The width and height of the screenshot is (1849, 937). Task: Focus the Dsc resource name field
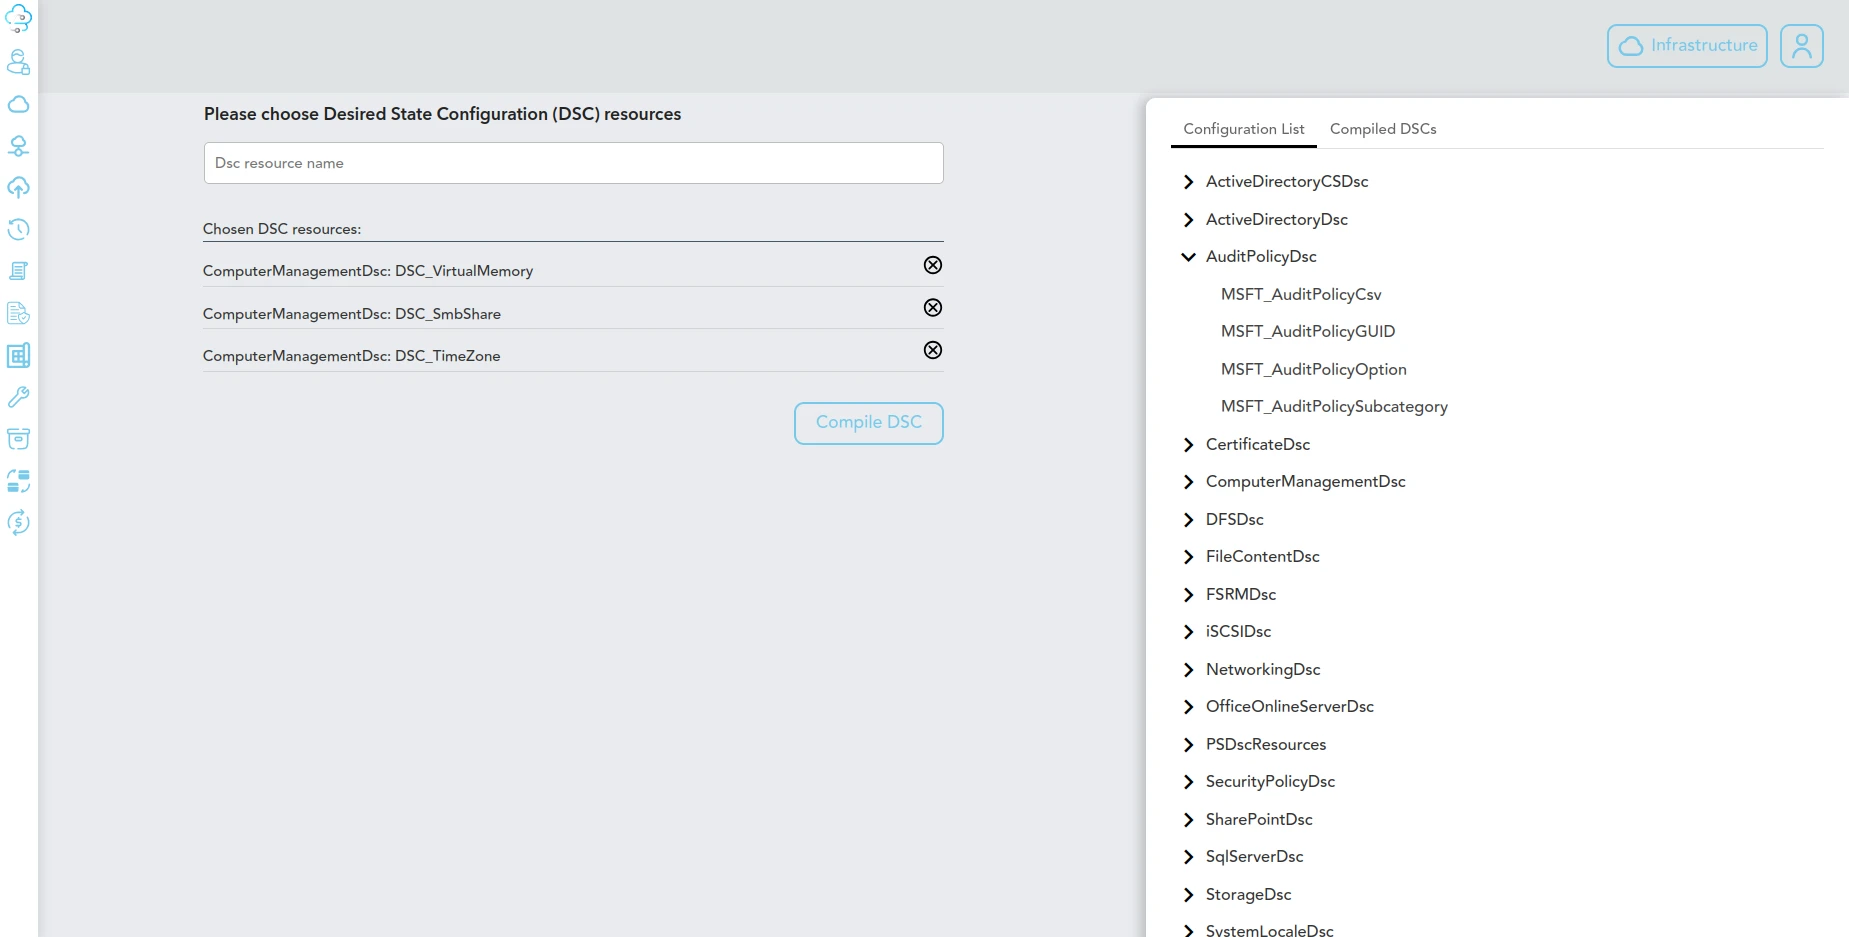[574, 163]
